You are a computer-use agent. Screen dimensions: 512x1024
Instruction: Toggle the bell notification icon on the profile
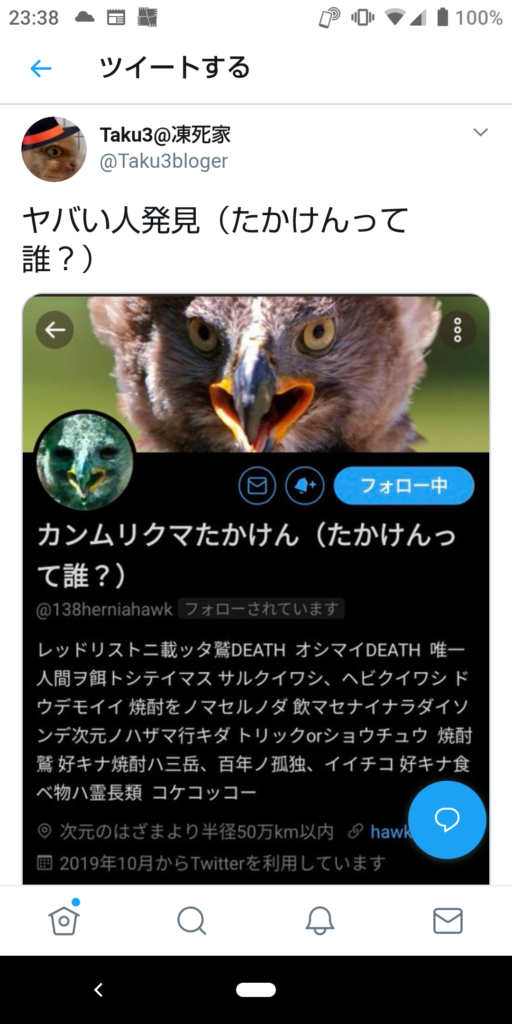point(305,486)
